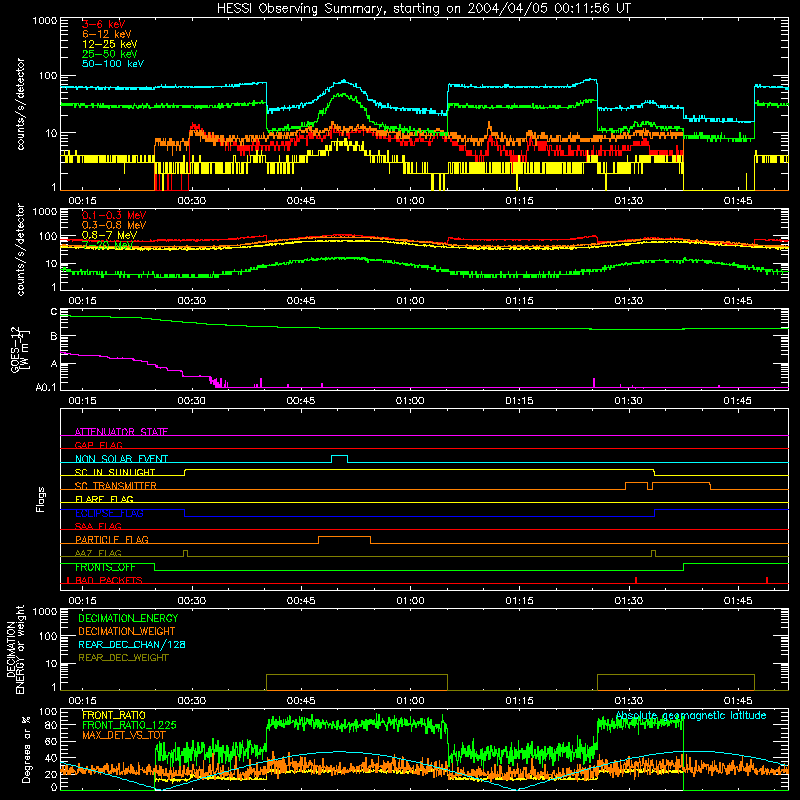Select the GAP_FLAG label
800x800 pixels.
tap(98, 445)
